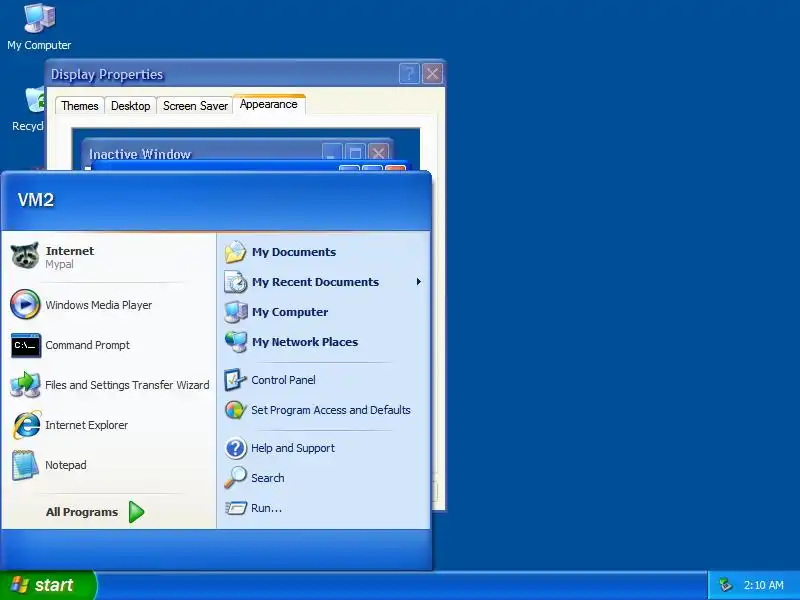Open My Computer icon in Start menu

coord(236,312)
